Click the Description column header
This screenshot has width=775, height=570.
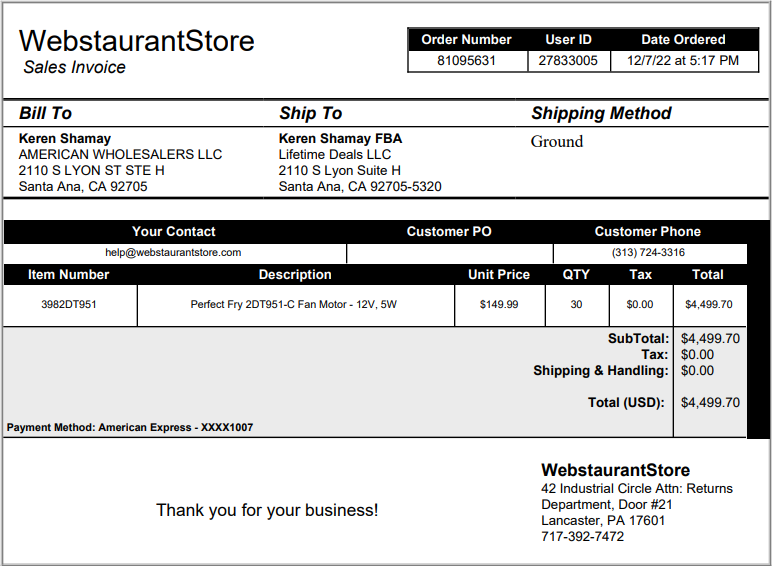pyautogui.click(x=296, y=275)
